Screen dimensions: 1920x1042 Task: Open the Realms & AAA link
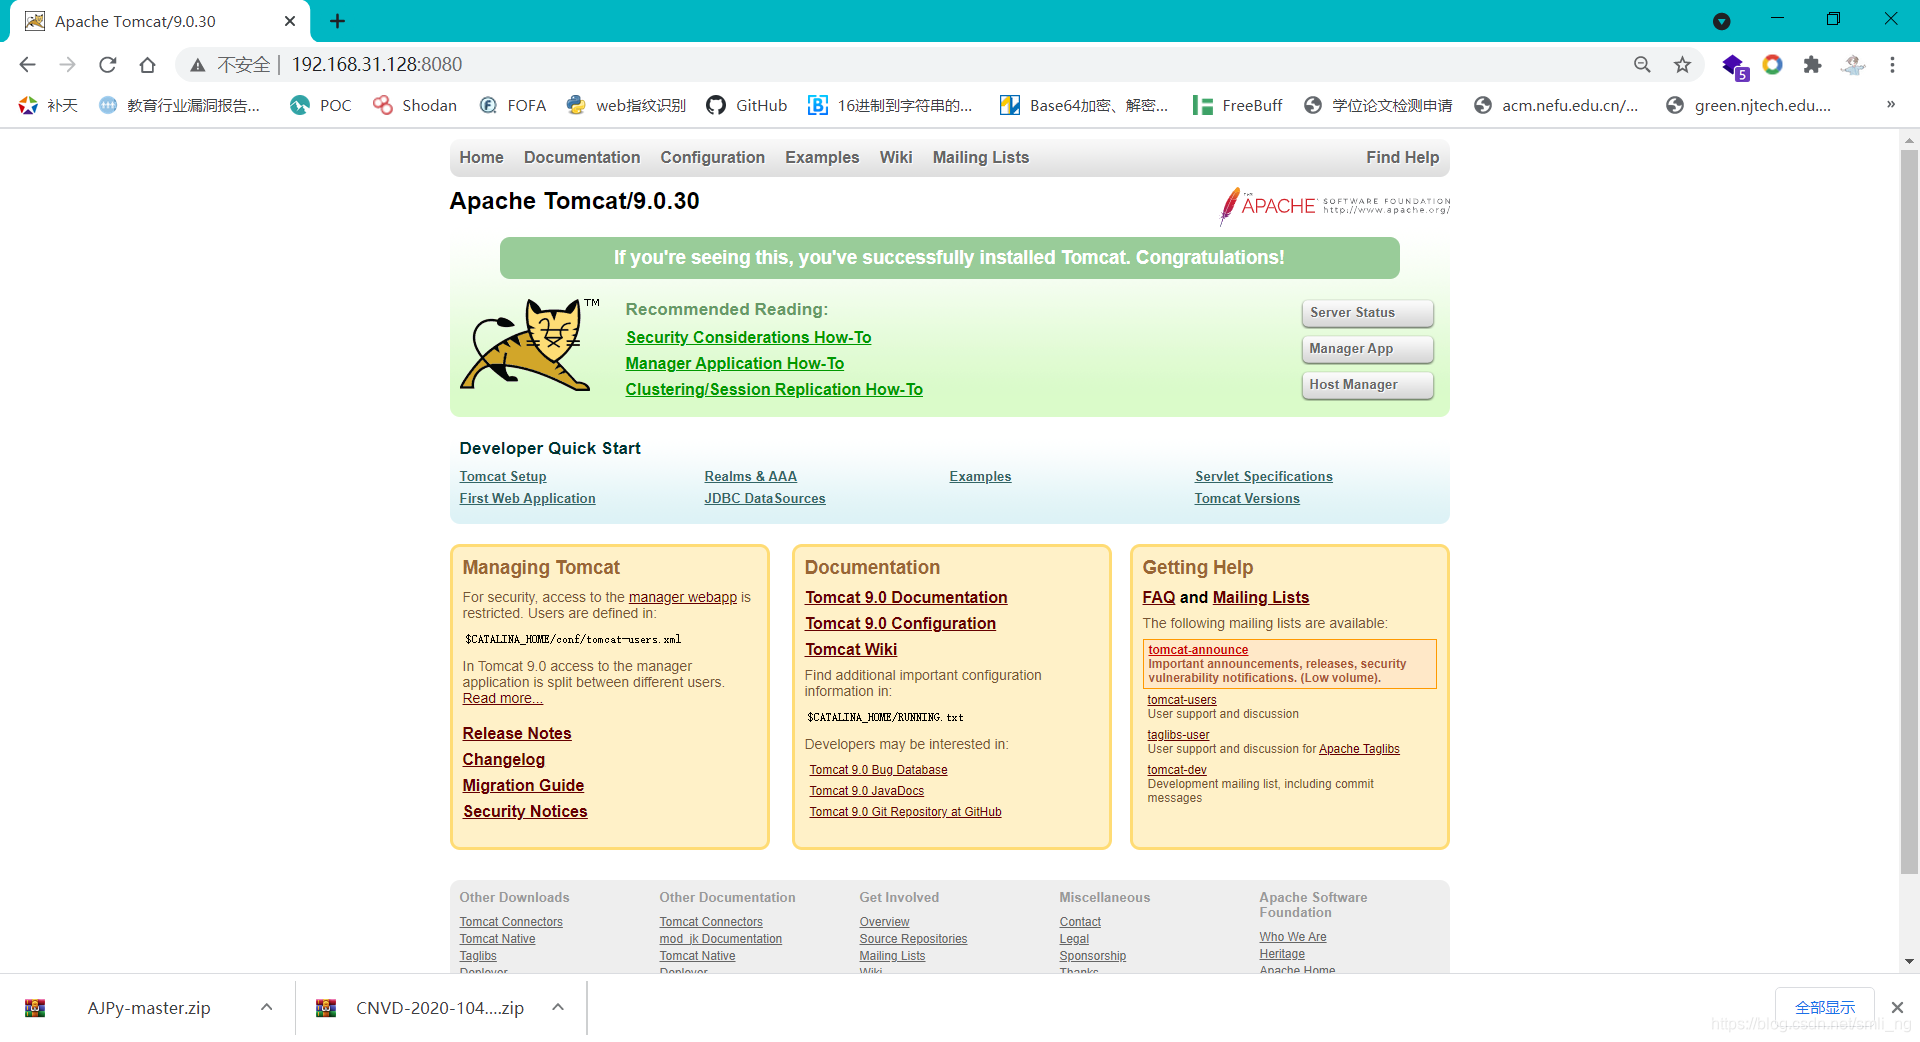(751, 477)
